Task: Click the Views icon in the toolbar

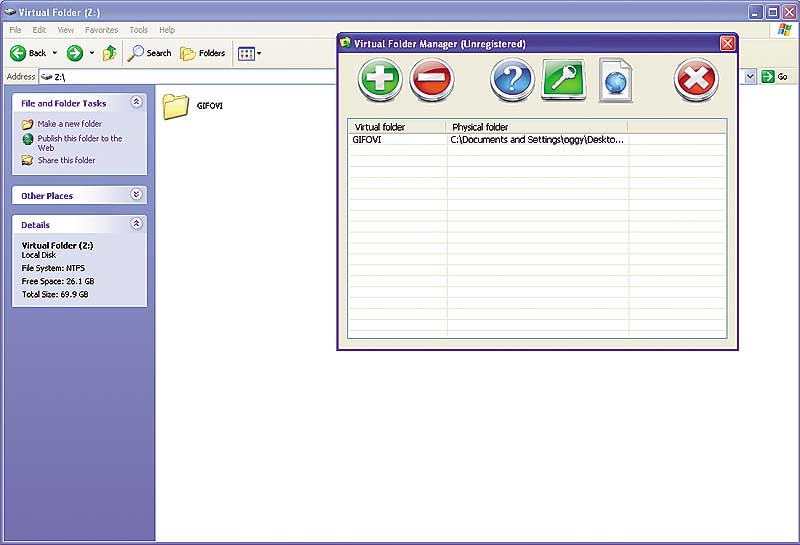Action: [246, 54]
